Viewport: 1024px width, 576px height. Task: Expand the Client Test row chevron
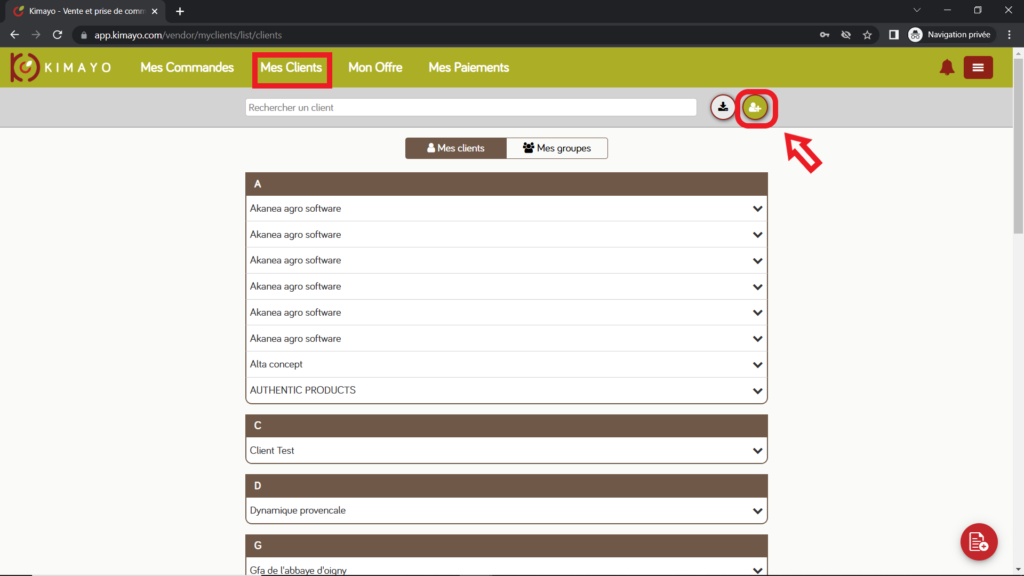757,451
